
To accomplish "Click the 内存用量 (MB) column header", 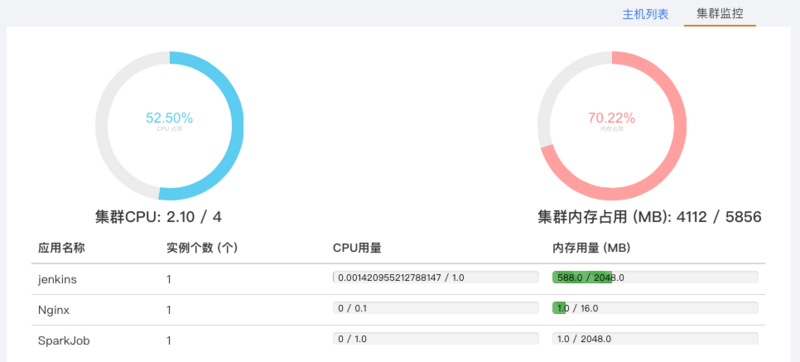I will click(591, 248).
